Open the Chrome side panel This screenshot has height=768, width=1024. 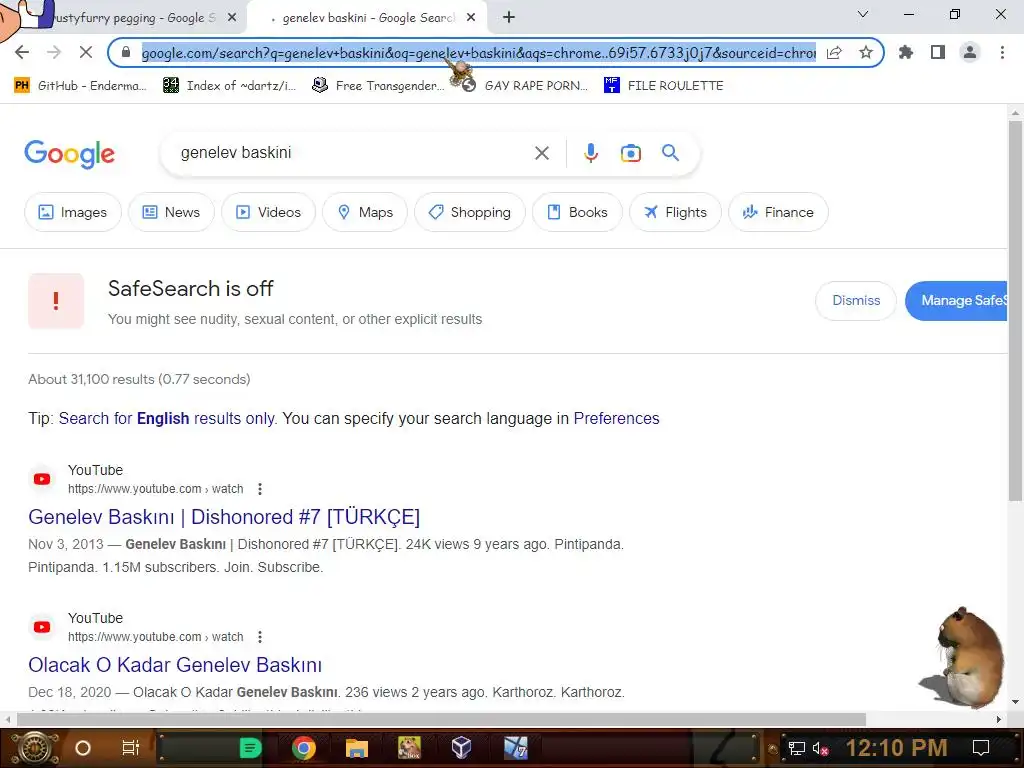(938, 52)
